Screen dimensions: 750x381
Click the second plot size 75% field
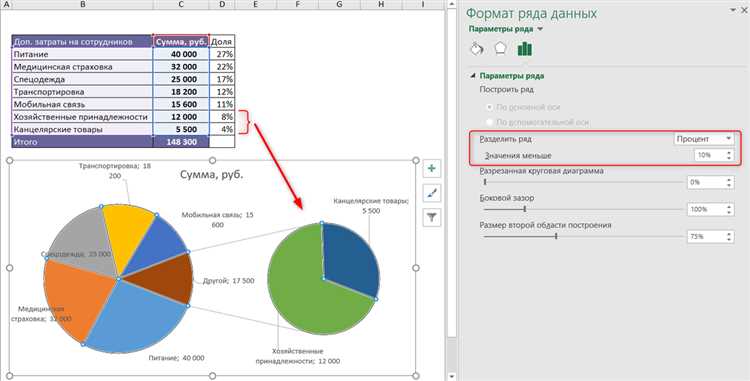click(706, 236)
